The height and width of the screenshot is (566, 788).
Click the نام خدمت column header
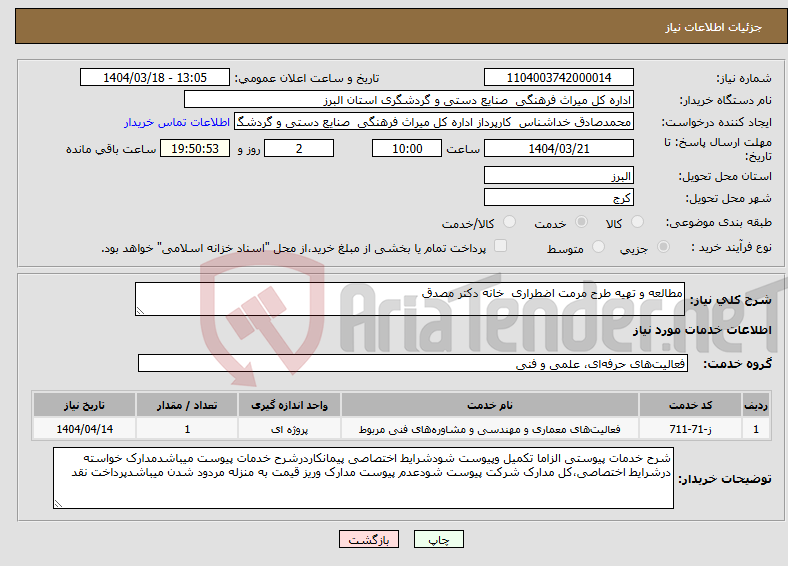489,405
